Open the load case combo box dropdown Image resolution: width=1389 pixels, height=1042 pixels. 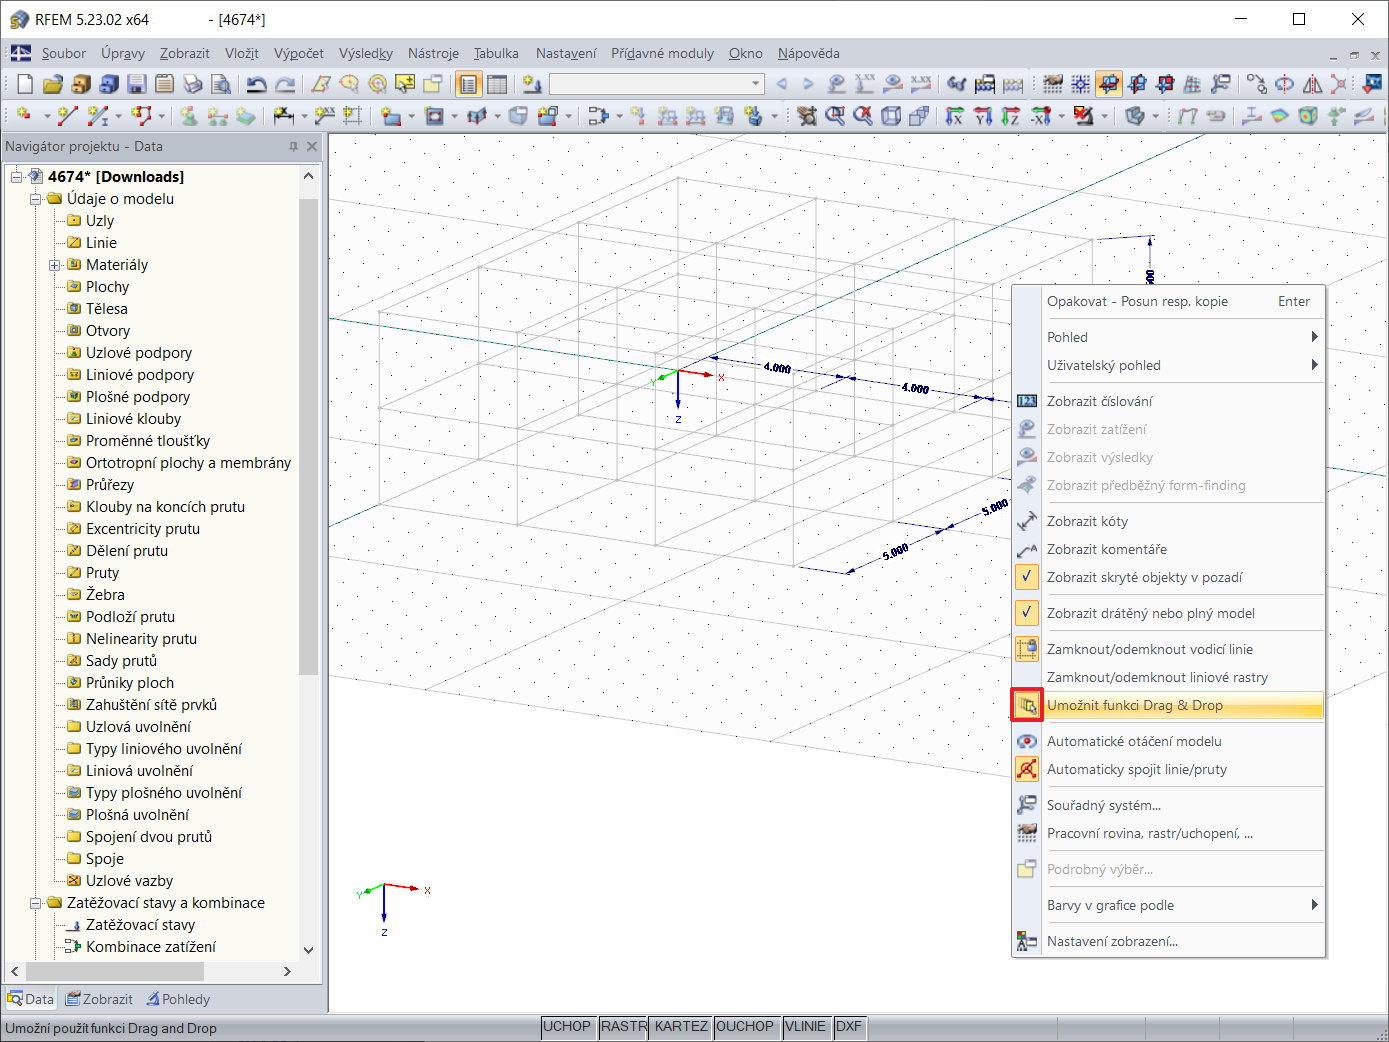pyautogui.click(x=756, y=85)
